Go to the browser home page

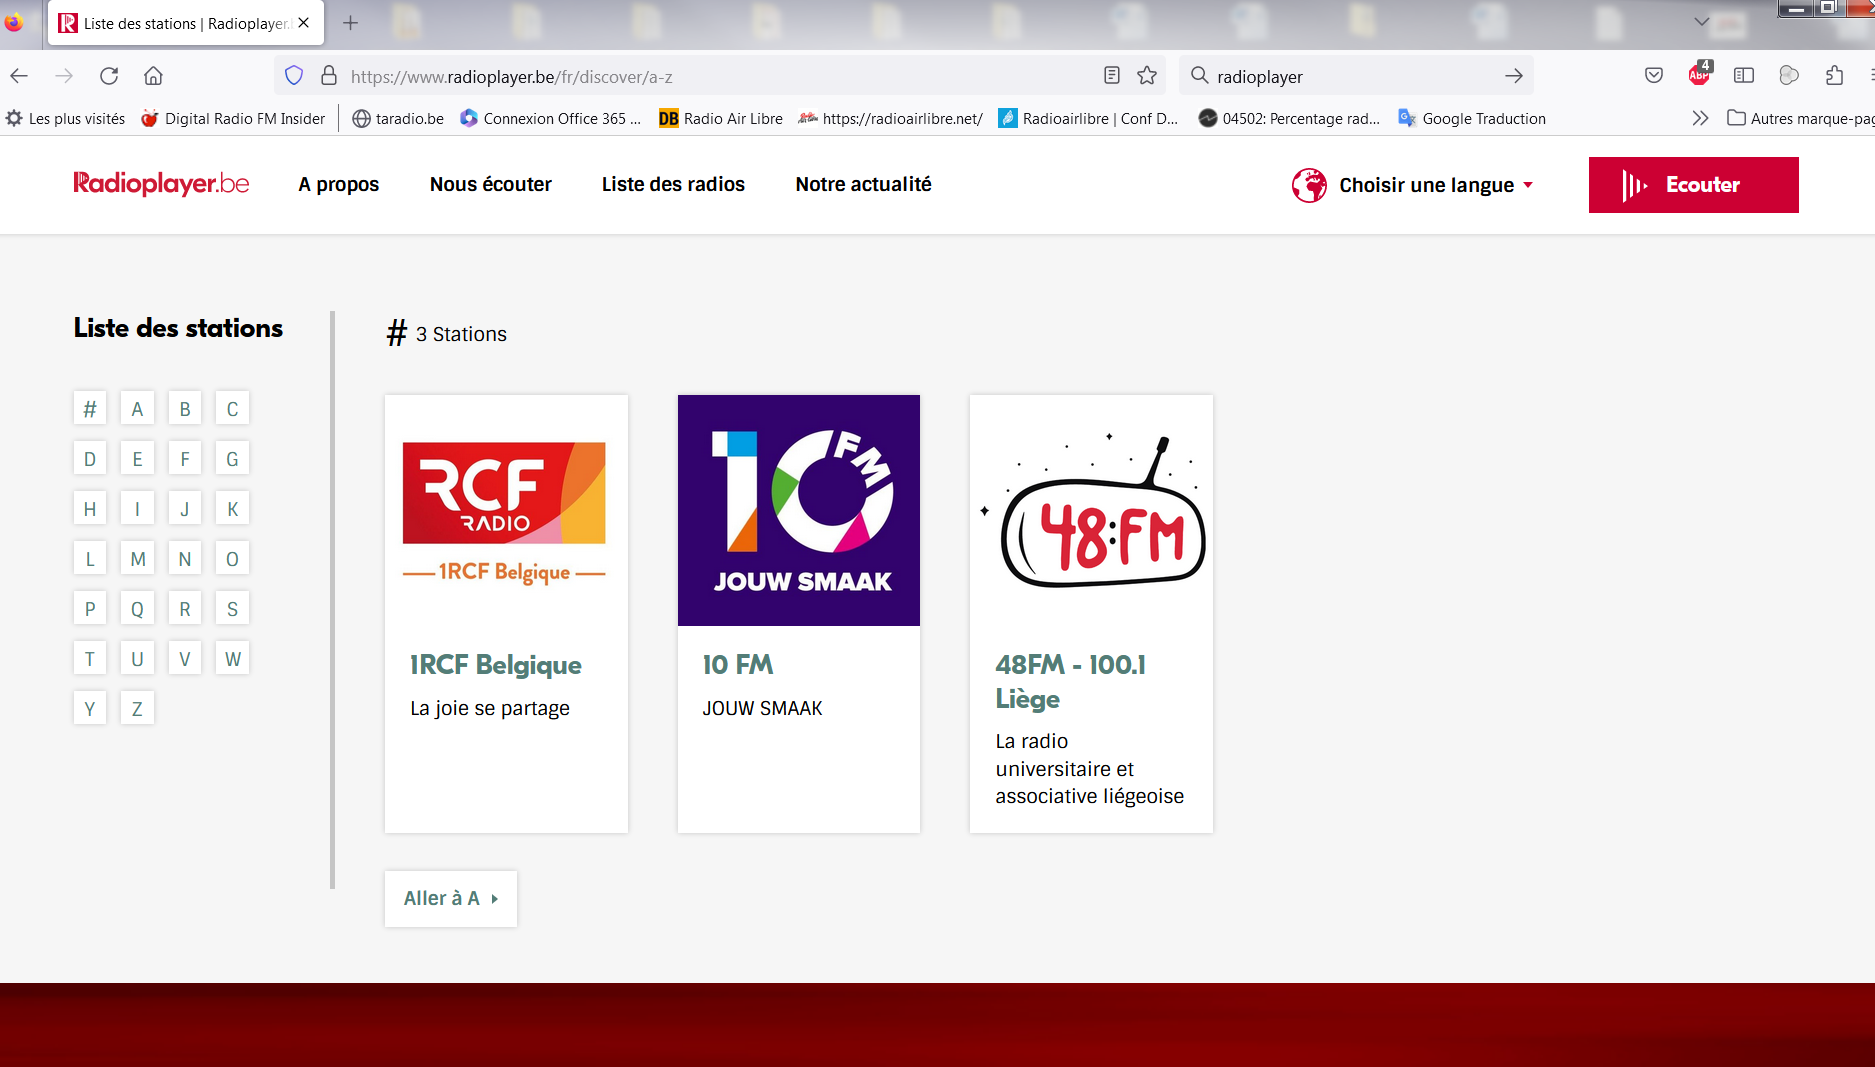[x=153, y=76]
